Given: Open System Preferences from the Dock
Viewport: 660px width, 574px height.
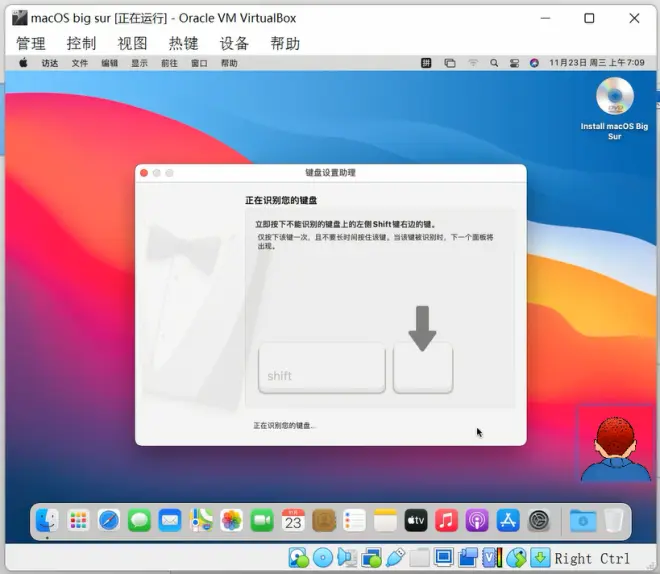Looking at the screenshot, I should 539,521.
